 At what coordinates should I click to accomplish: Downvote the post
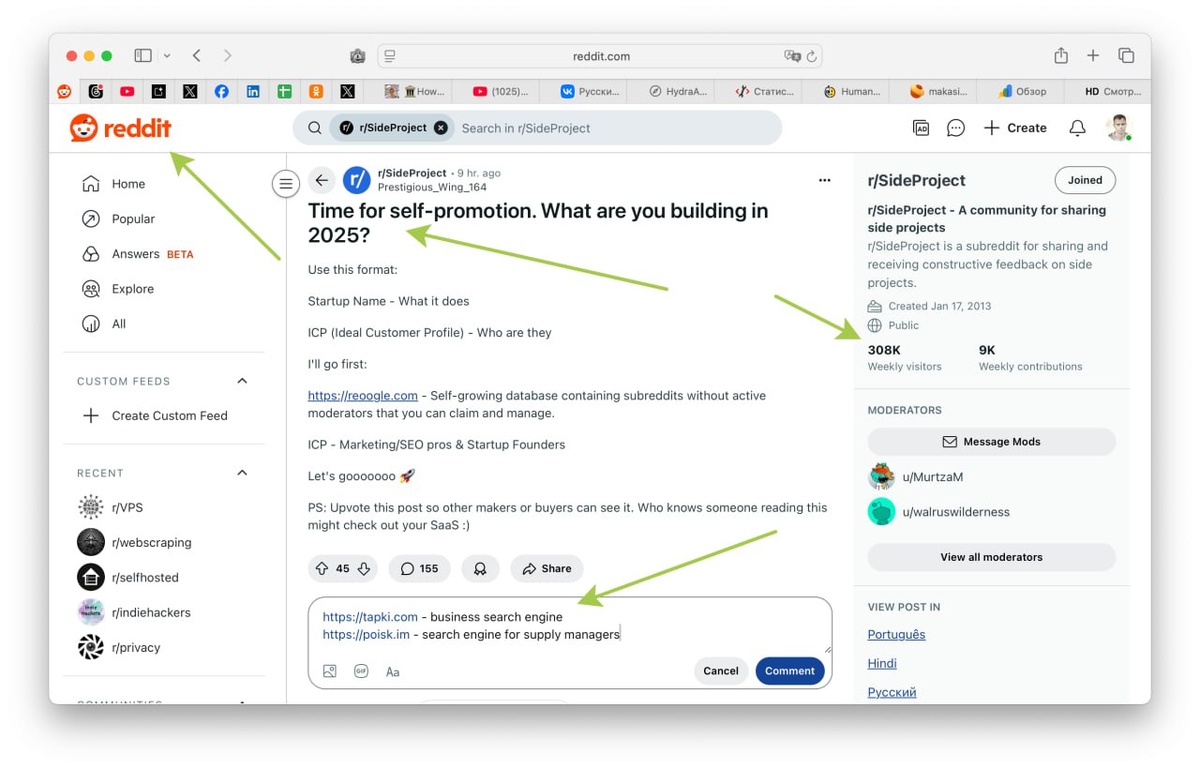point(364,568)
